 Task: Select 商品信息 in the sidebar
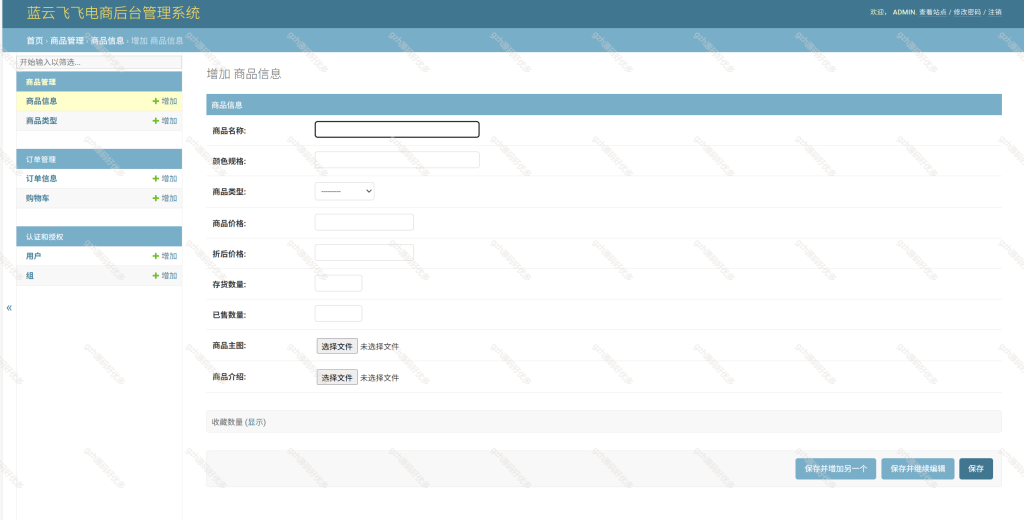[42, 101]
